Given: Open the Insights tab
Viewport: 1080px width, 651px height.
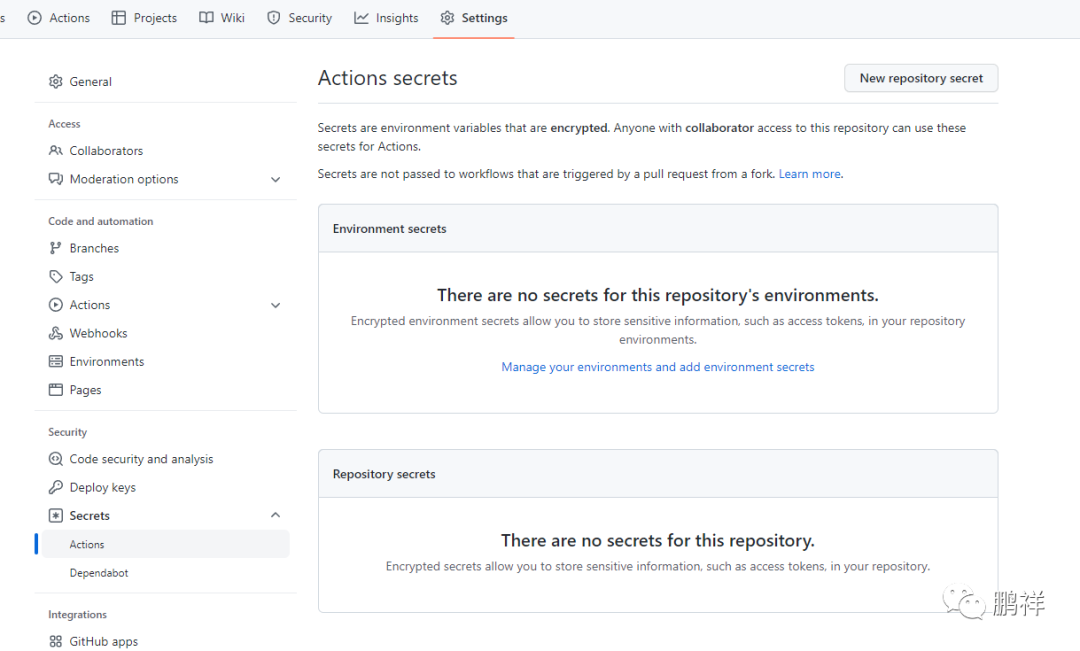Looking at the screenshot, I should [x=386, y=18].
